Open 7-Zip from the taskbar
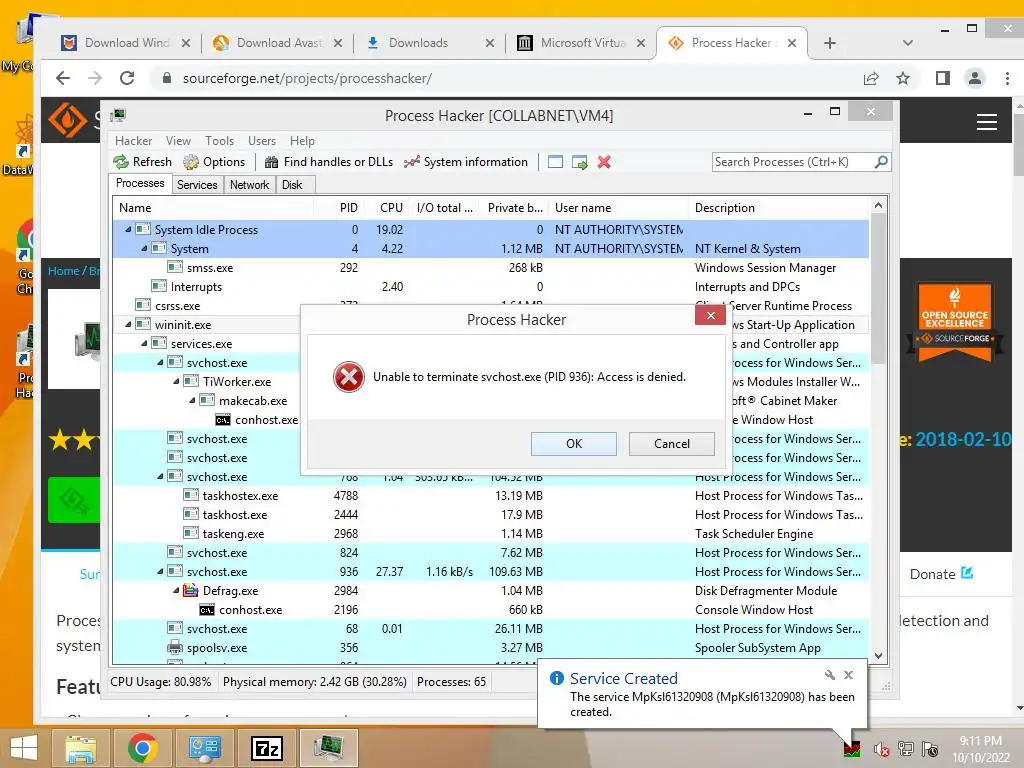The image size is (1024, 768). (267, 748)
